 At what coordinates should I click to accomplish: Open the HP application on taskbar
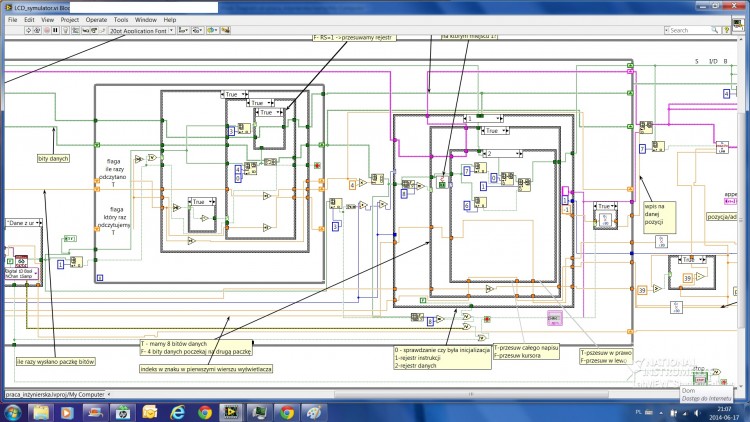[x=122, y=412]
